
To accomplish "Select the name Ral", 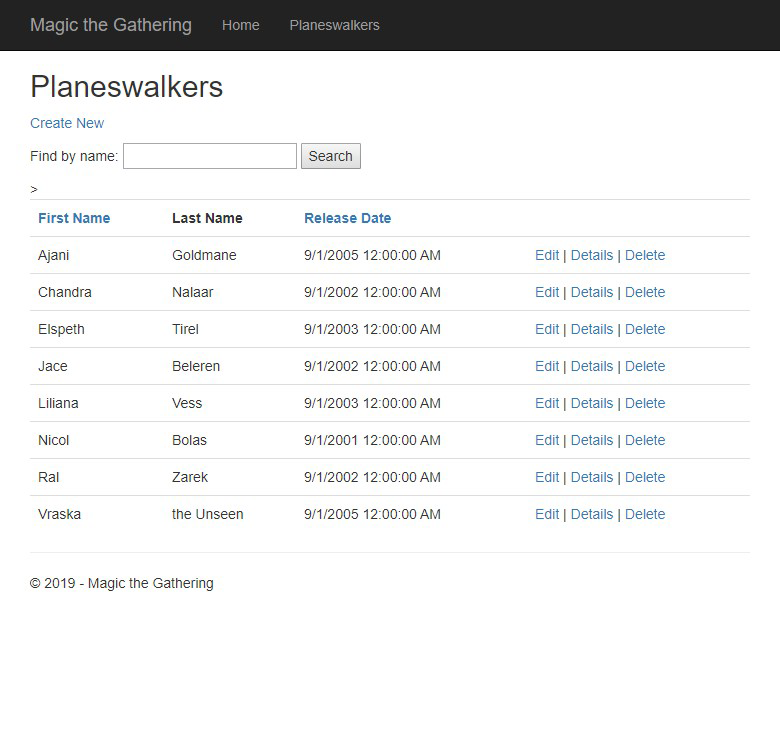I will [x=48, y=477].
